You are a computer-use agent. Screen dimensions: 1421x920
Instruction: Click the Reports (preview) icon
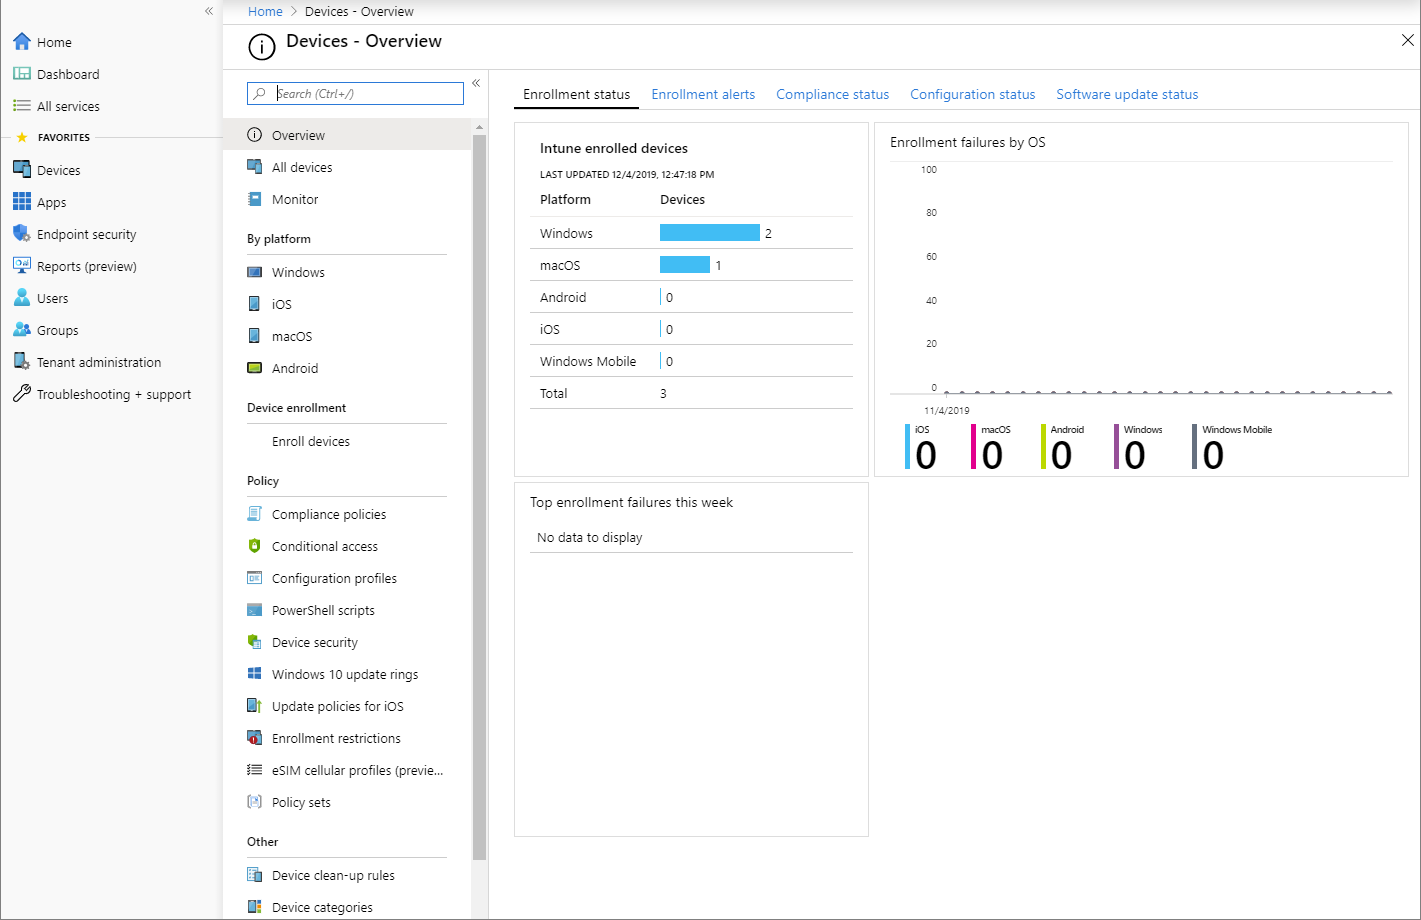[x=22, y=266]
